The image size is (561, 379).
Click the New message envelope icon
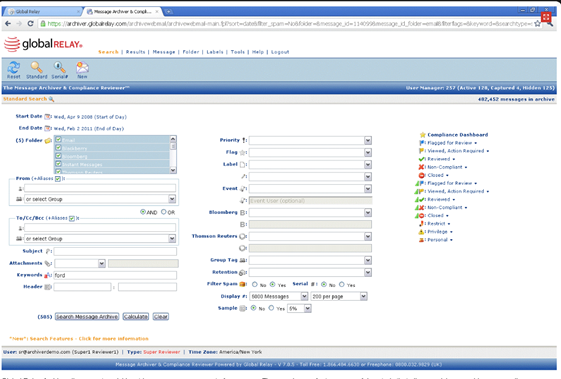click(82, 67)
